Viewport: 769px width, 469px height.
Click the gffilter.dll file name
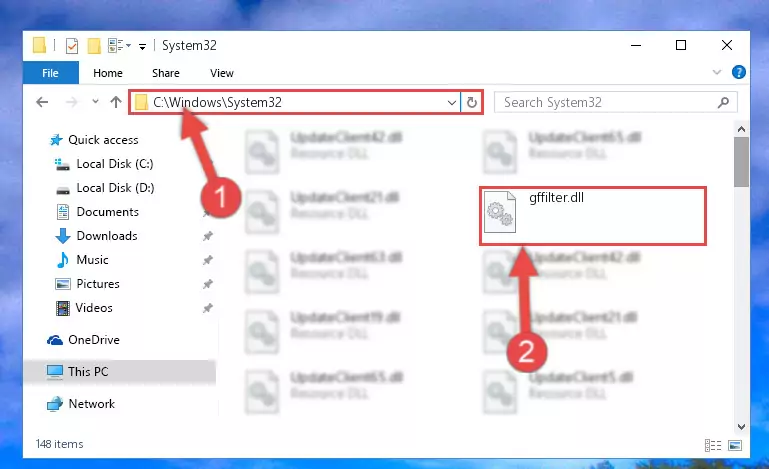556,198
